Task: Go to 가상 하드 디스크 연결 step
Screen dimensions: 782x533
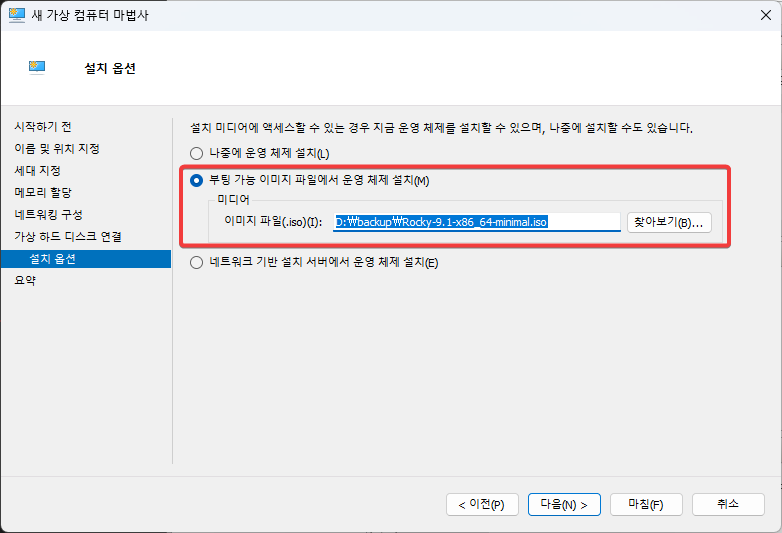Action: (x=67, y=236)
